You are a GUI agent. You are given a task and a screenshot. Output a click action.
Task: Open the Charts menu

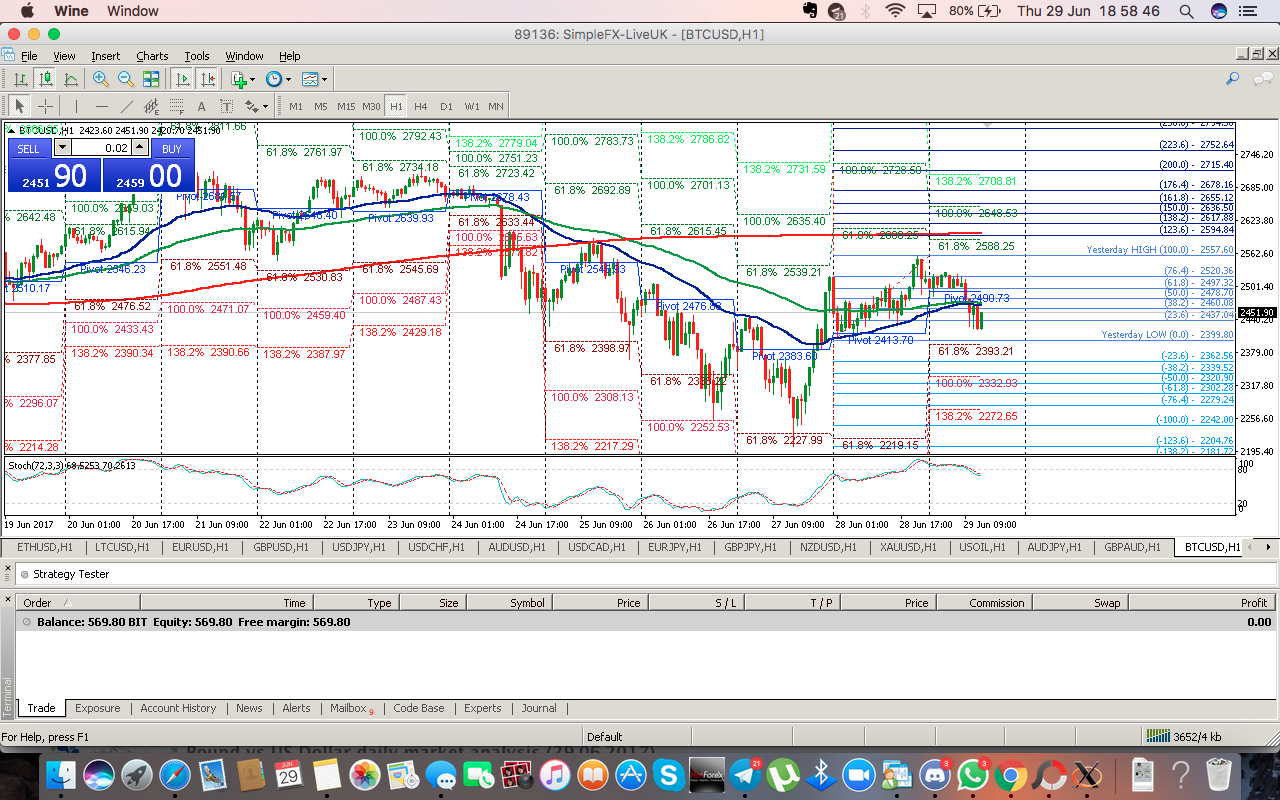tap(152, 56)
